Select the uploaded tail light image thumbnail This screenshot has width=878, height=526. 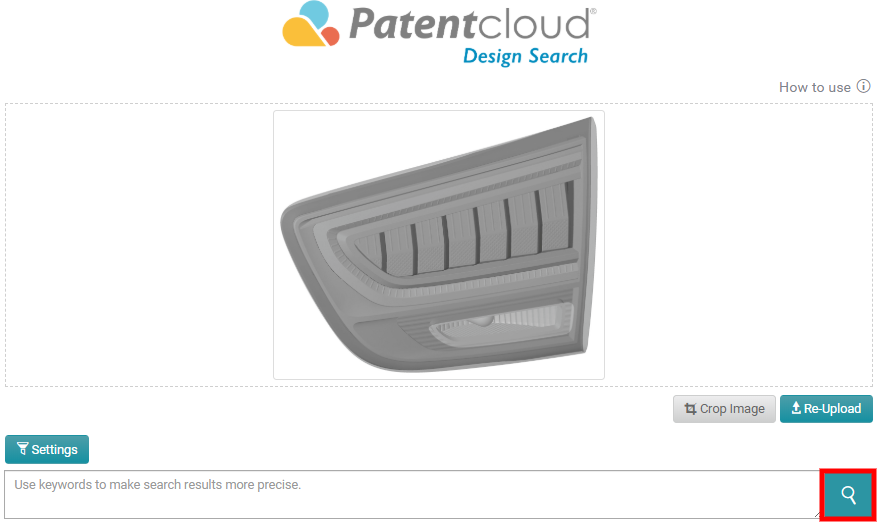tap(439, 245)
